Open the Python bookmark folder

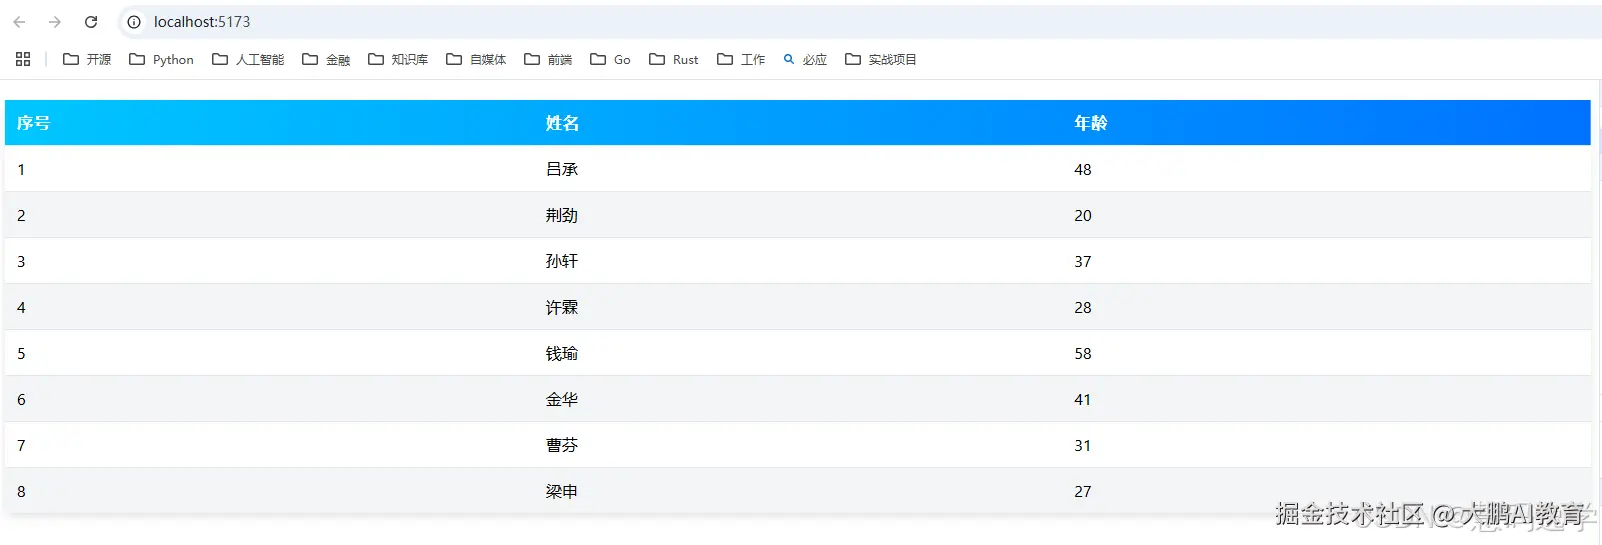pyautogui.click(x=161, y=59)
